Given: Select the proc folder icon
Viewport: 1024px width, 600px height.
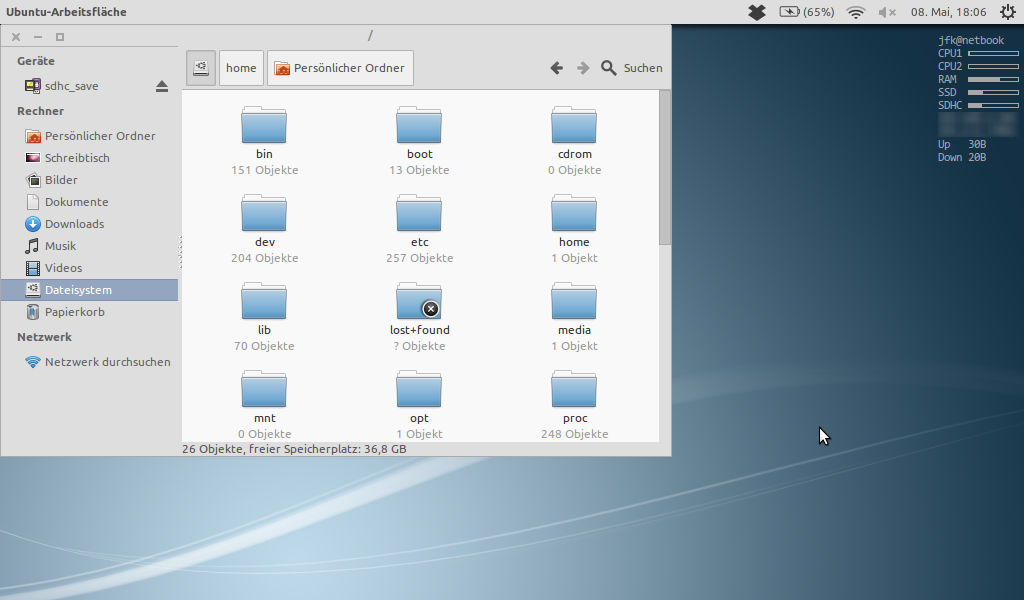Looking at the screenshot, I should pyautogui.click(x=574, y=389).
